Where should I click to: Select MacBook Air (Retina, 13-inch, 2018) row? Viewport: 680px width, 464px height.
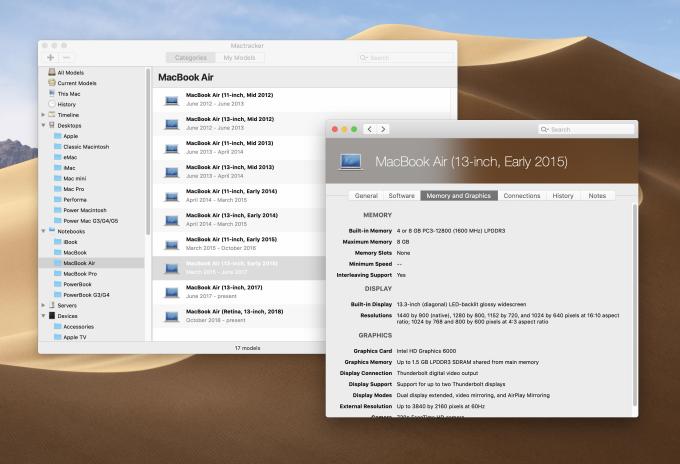[x=239, y=316]
